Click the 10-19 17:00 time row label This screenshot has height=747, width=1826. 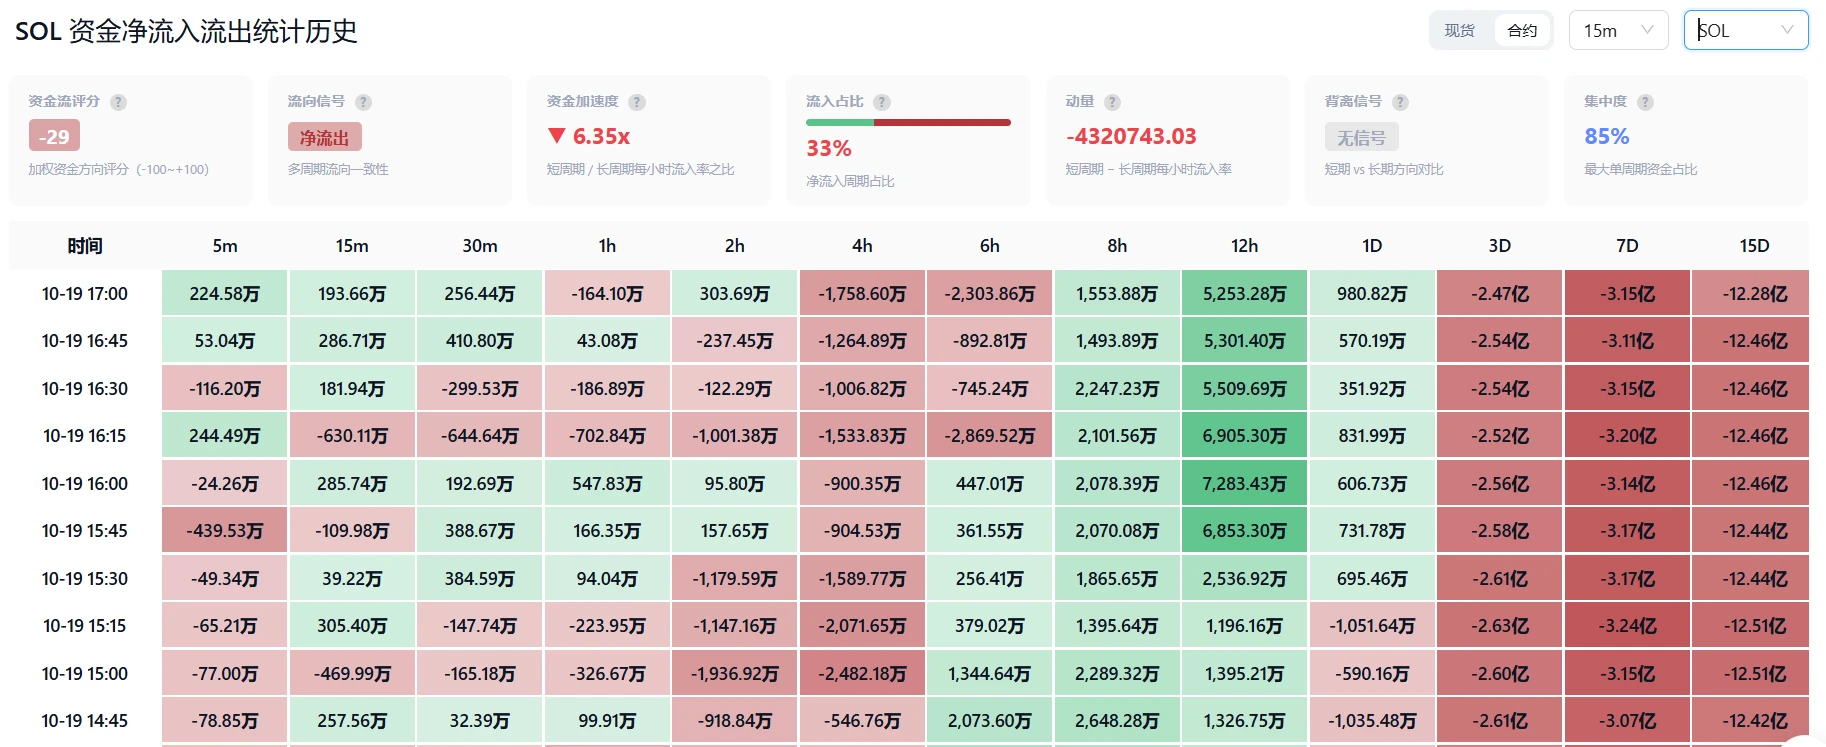[85, 294]
